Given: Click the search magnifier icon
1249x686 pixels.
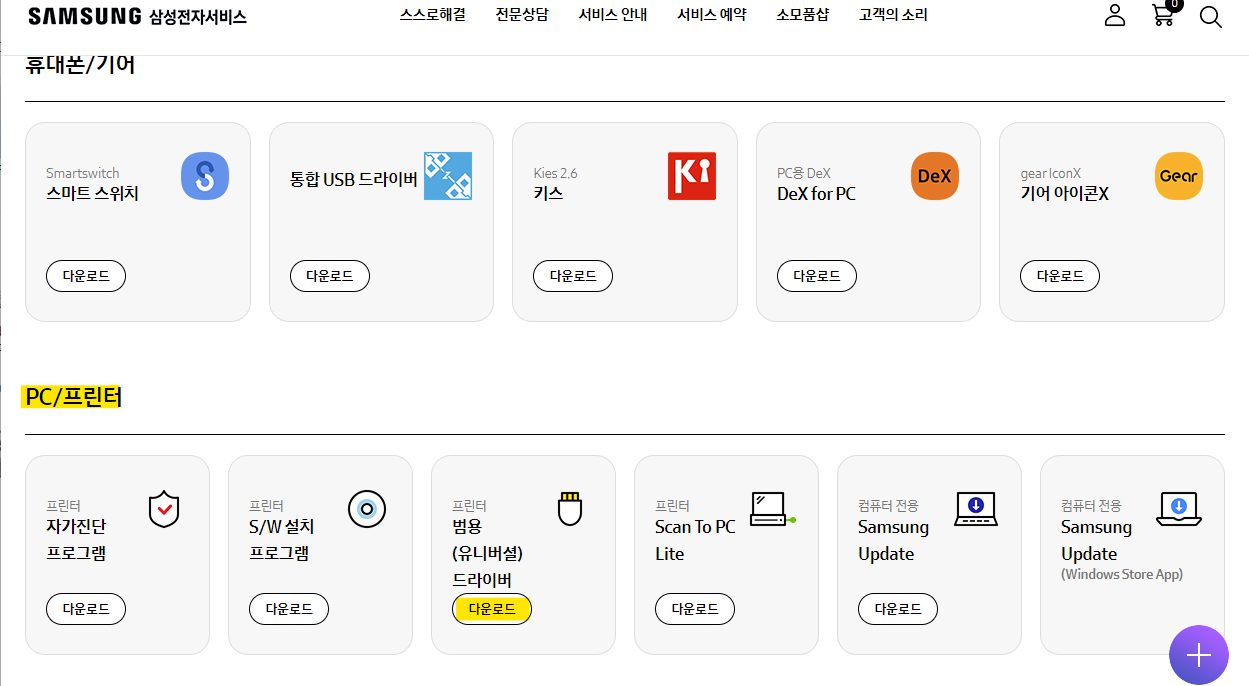Looking at the screenshot, I should coord(1210,17).
